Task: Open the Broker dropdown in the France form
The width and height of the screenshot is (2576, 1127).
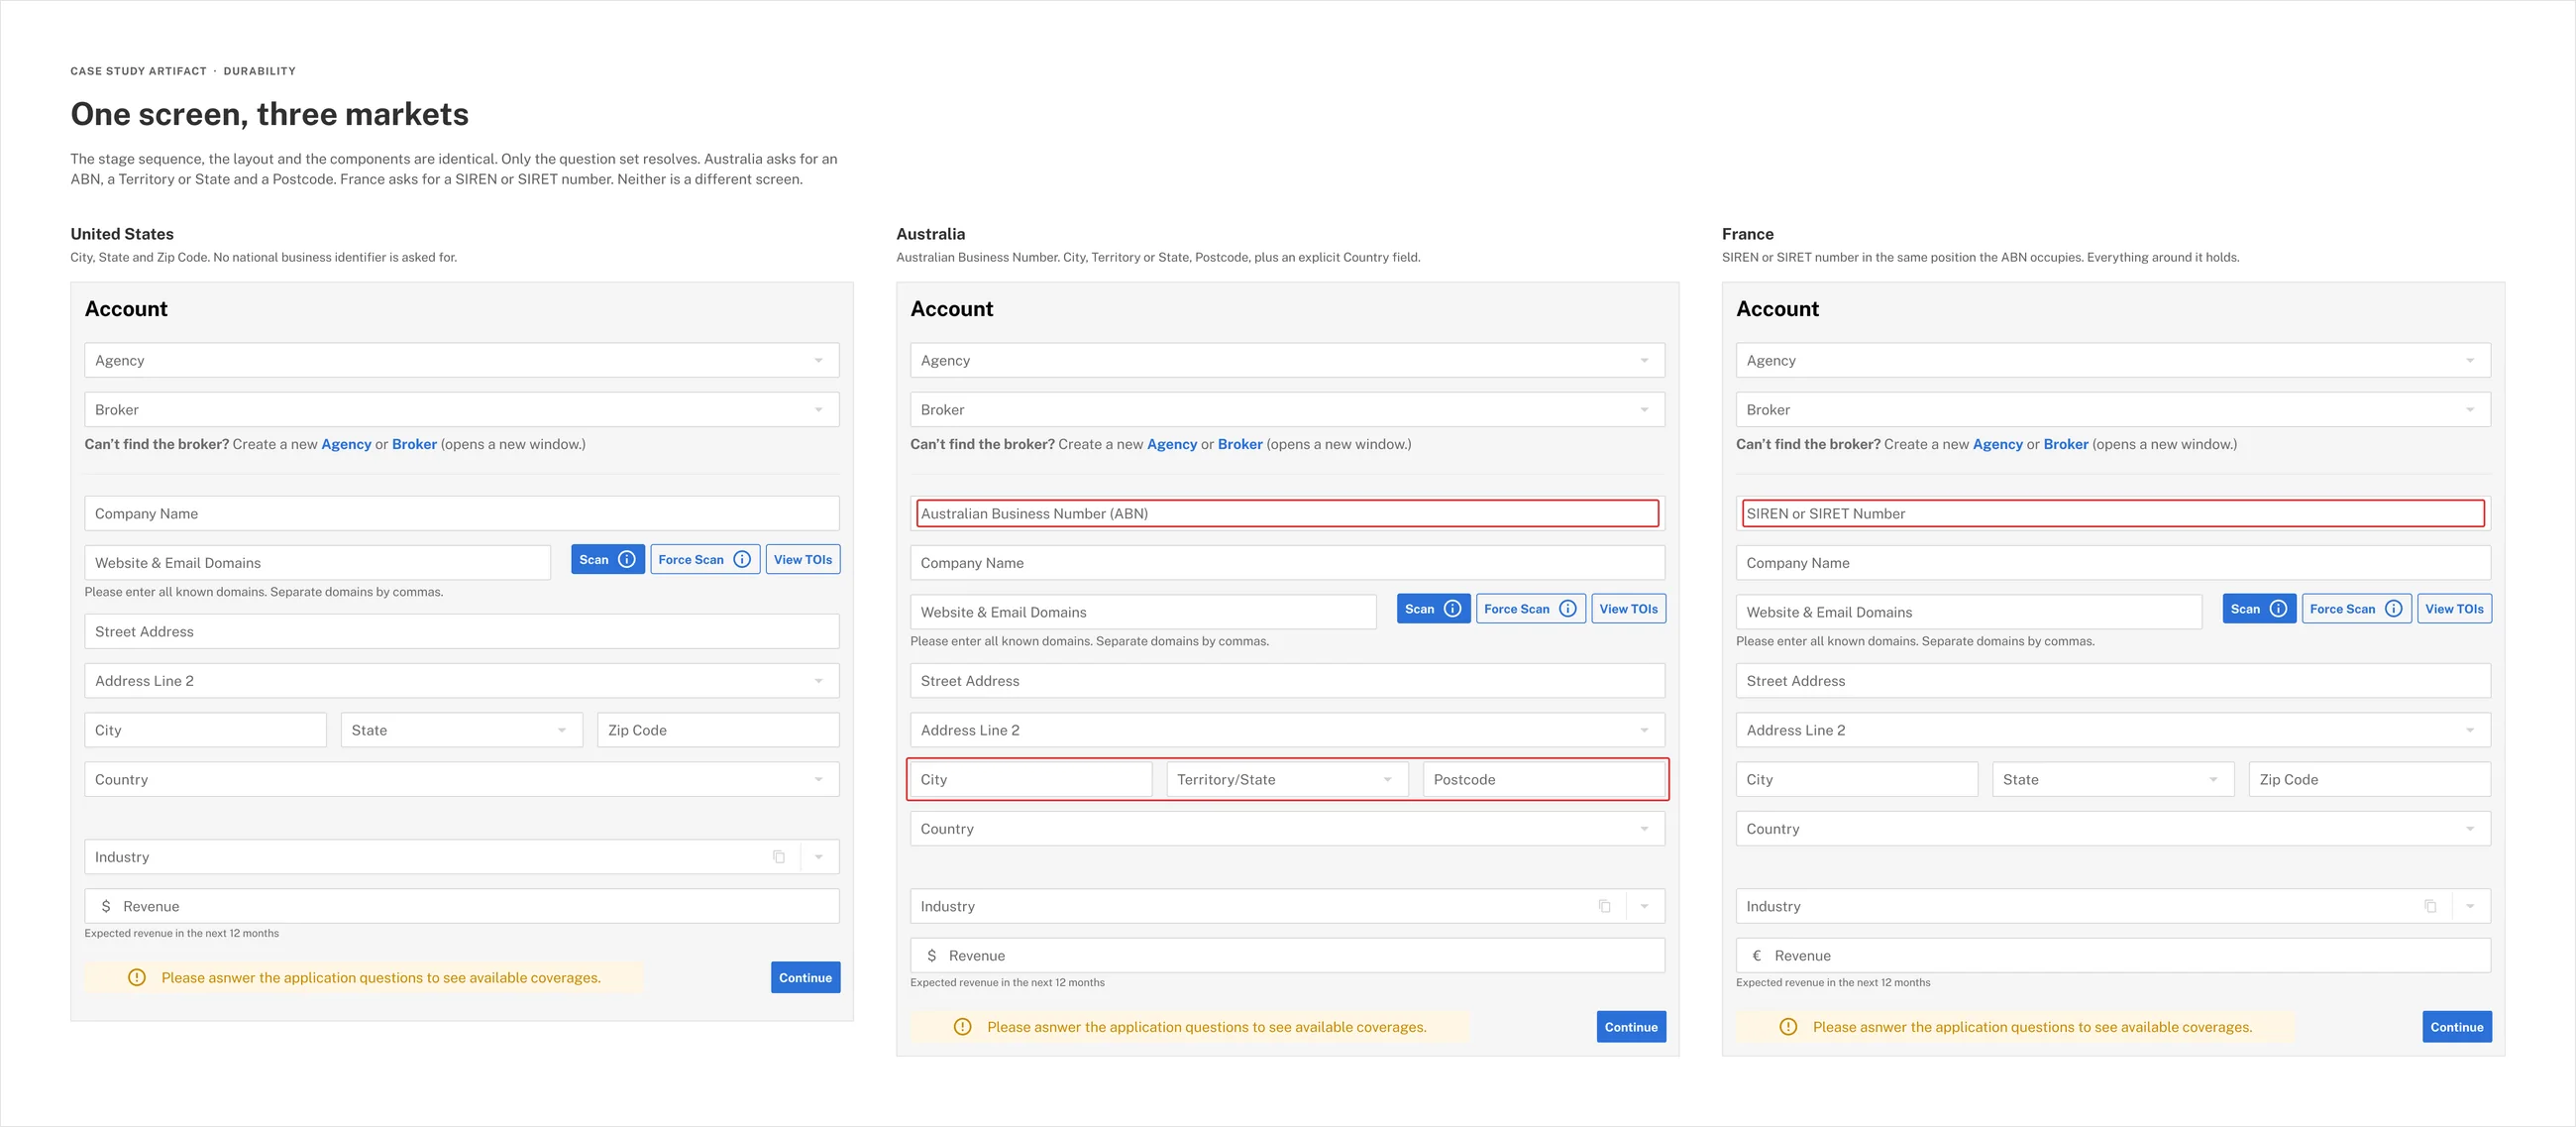Action: click(2114, 410)
